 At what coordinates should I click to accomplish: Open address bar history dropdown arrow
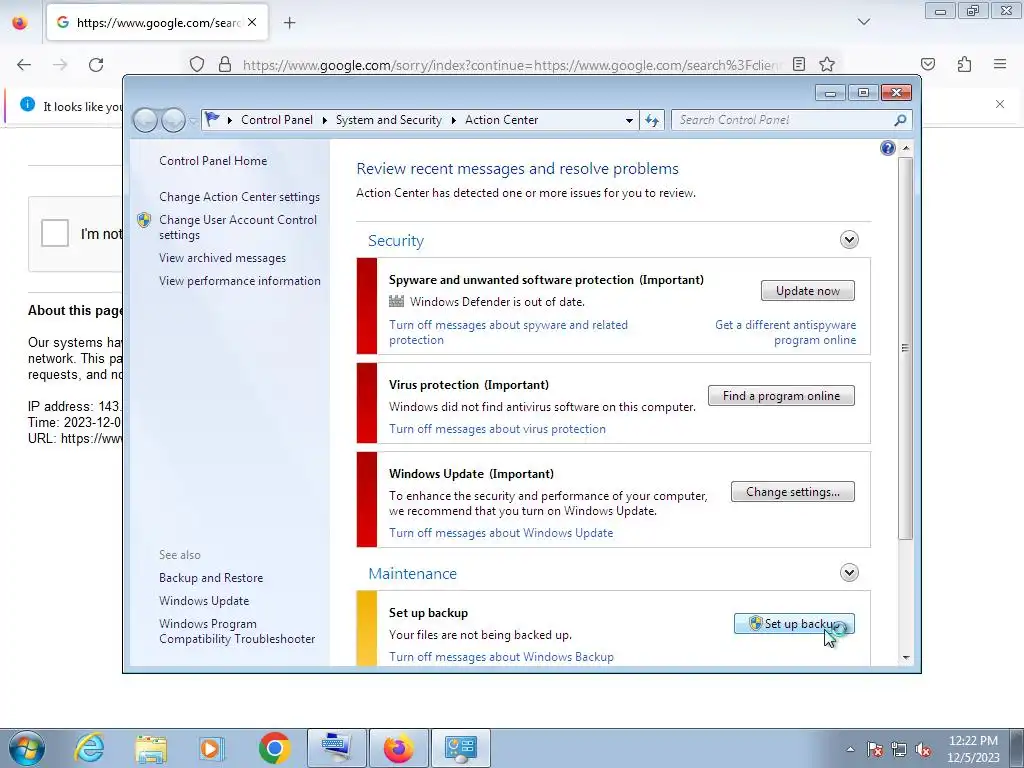tap(629, 120)
